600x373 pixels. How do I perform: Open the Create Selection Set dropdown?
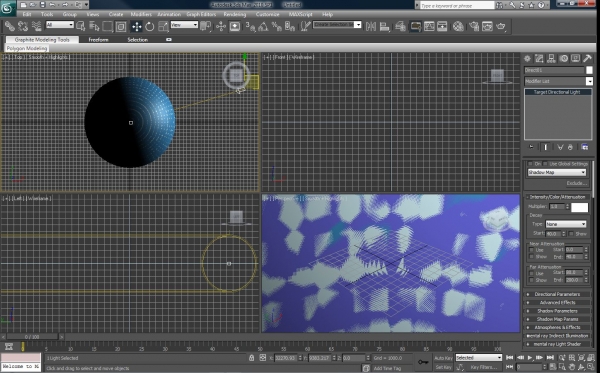337,25
